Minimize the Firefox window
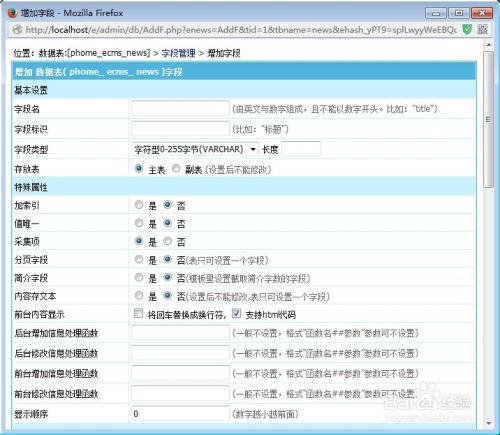The image size is (500, 435). point(436,13)
